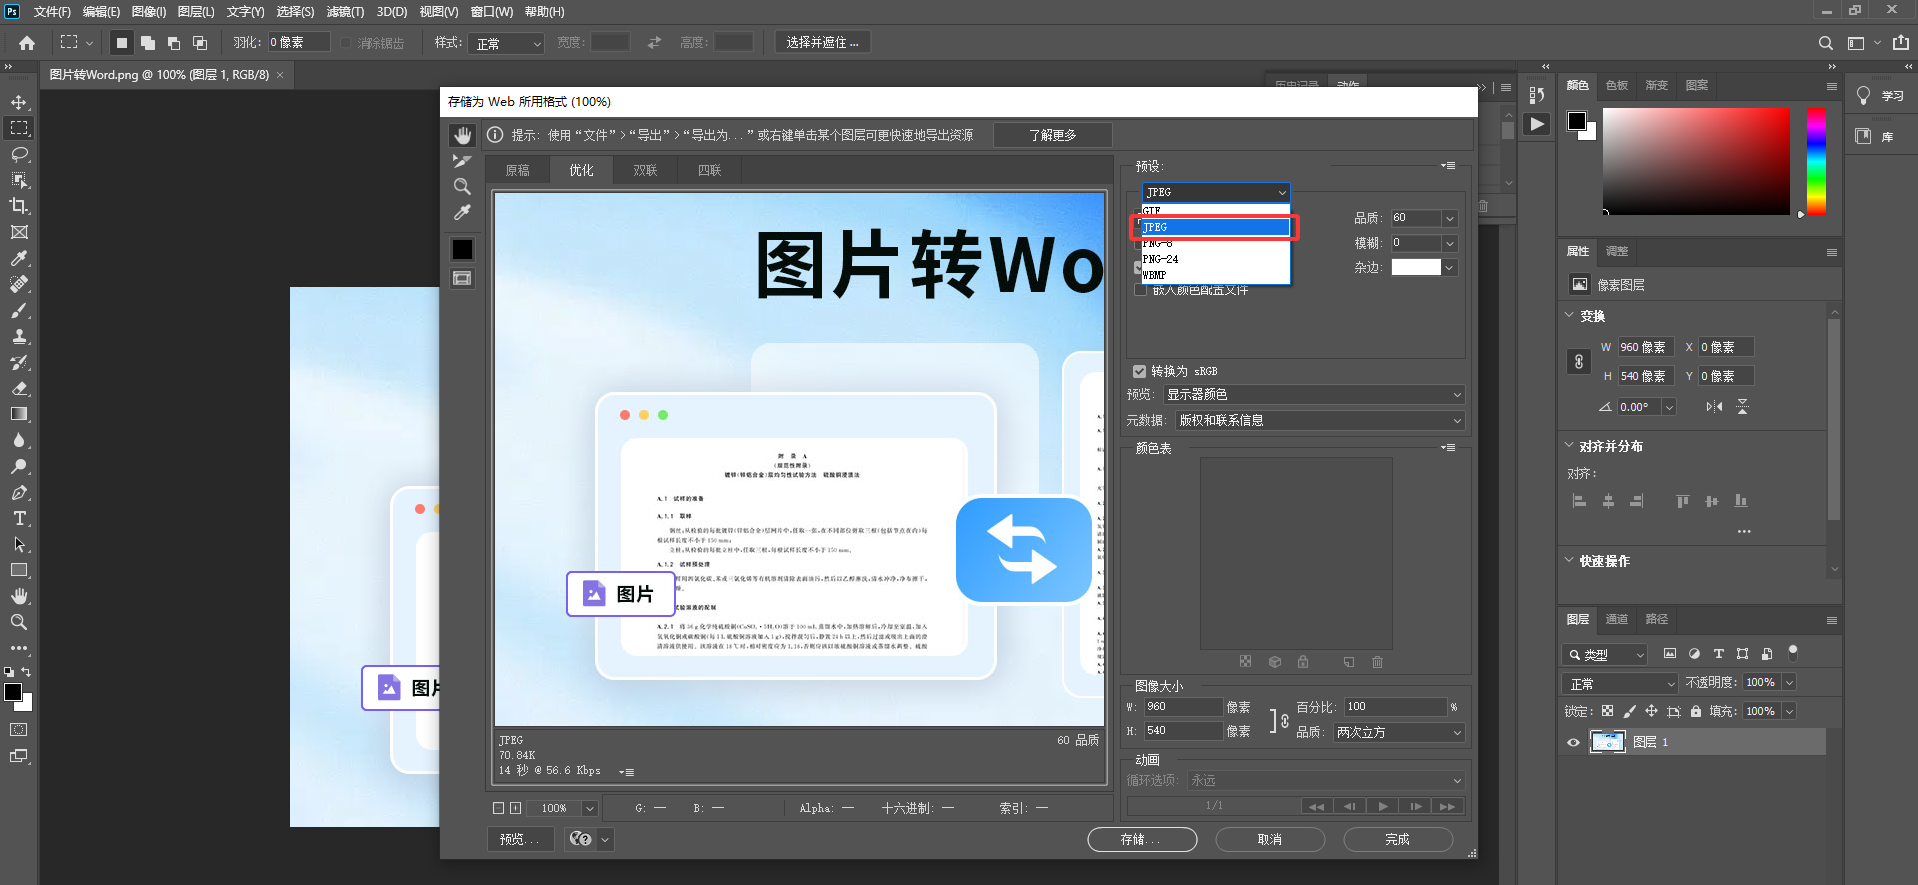Select the Slice Select tool in the dialog

[x=462, y=161]
